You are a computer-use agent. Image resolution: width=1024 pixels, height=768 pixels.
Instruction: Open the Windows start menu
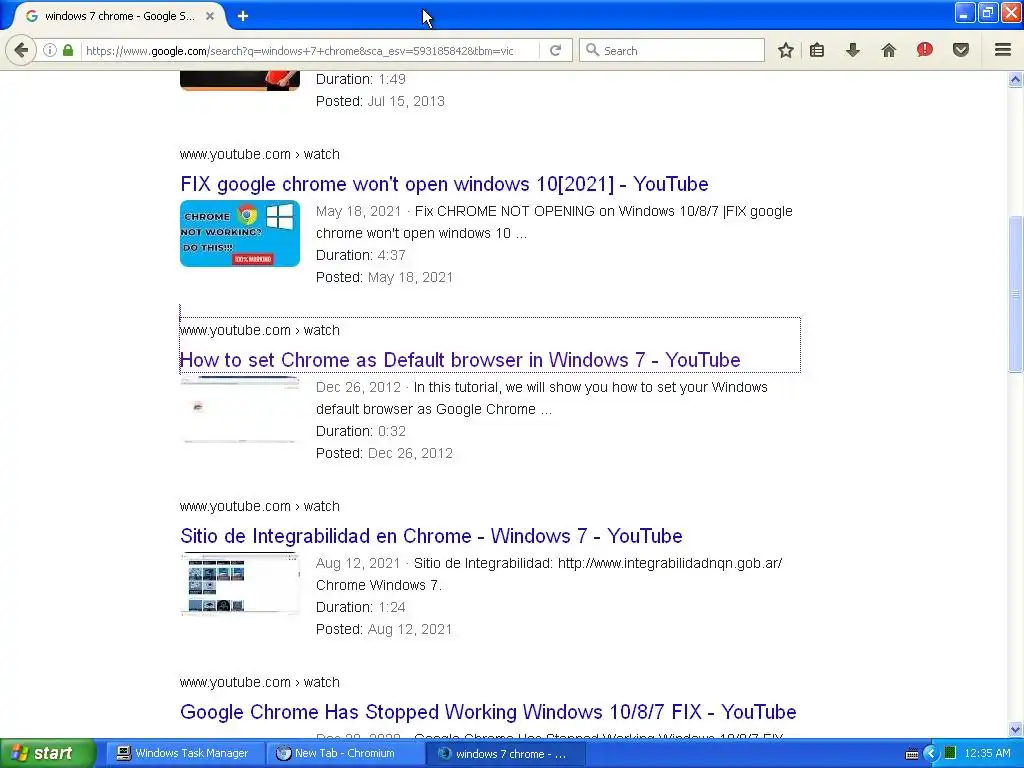point(48,754)
